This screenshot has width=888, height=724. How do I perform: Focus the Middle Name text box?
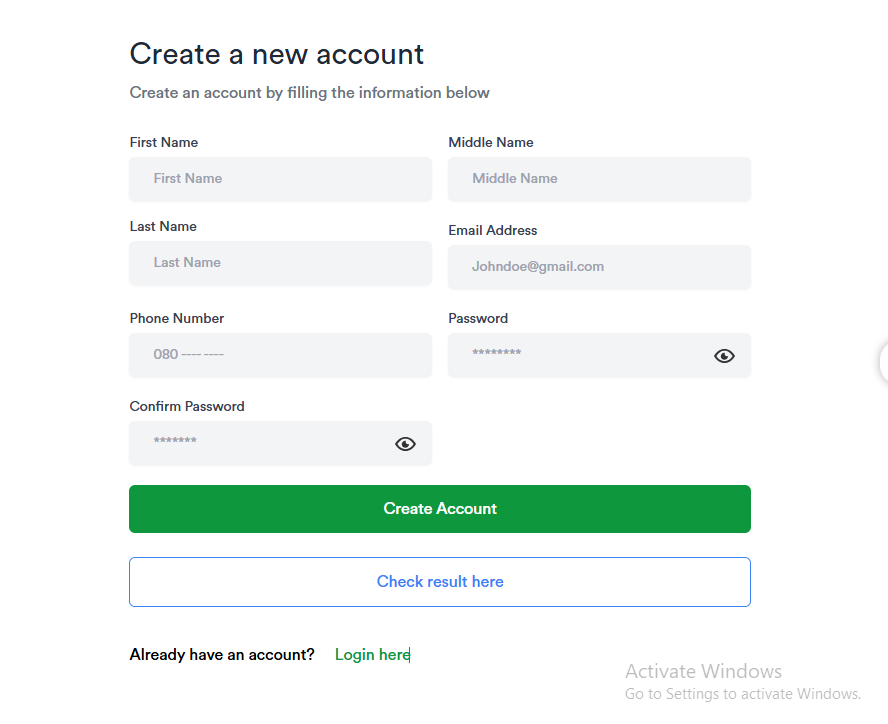click(599, 179)
